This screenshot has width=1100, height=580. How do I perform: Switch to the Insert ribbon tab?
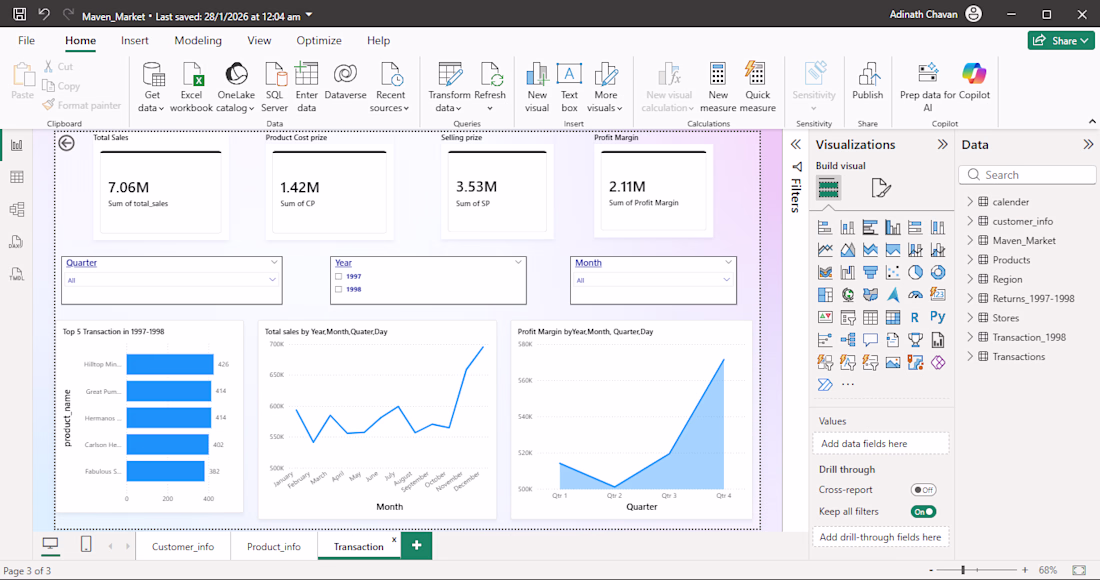pyautogui.click(x=134, y=40)
